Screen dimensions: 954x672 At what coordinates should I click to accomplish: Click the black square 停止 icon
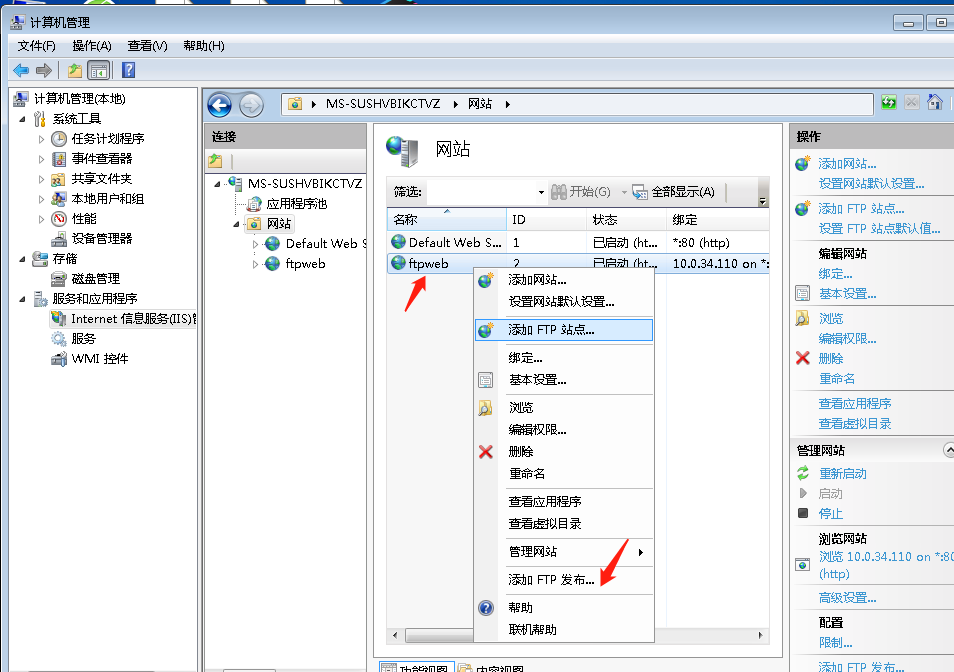(801, 513)
